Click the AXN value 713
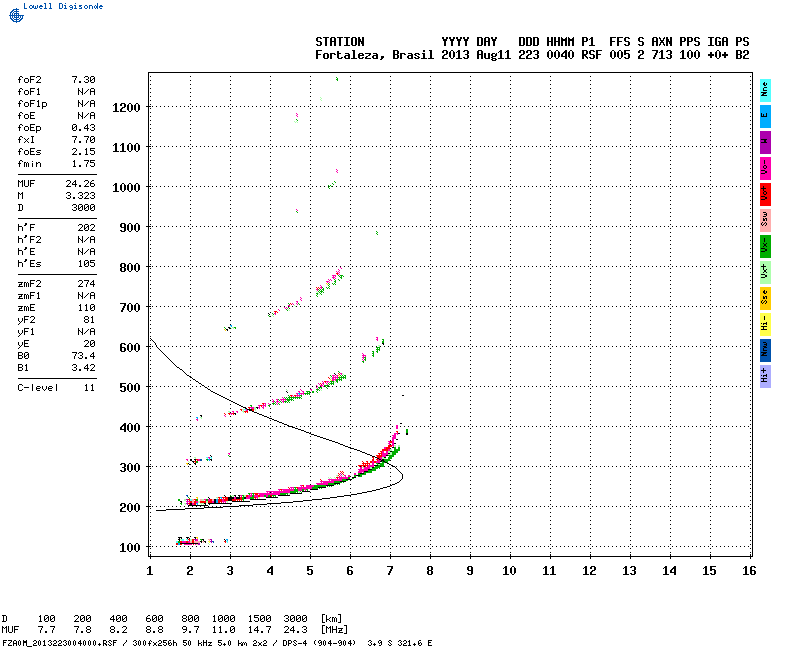800x650 pixels. (x=662, y=55)
